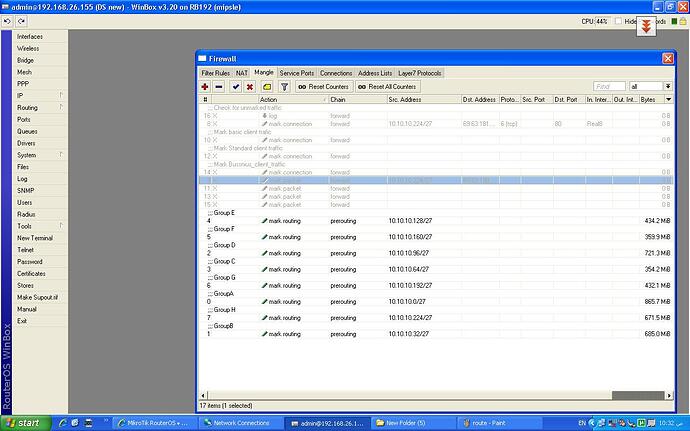Click the Undo arrow in WinBox toolbar

click(x=7, y=21)
